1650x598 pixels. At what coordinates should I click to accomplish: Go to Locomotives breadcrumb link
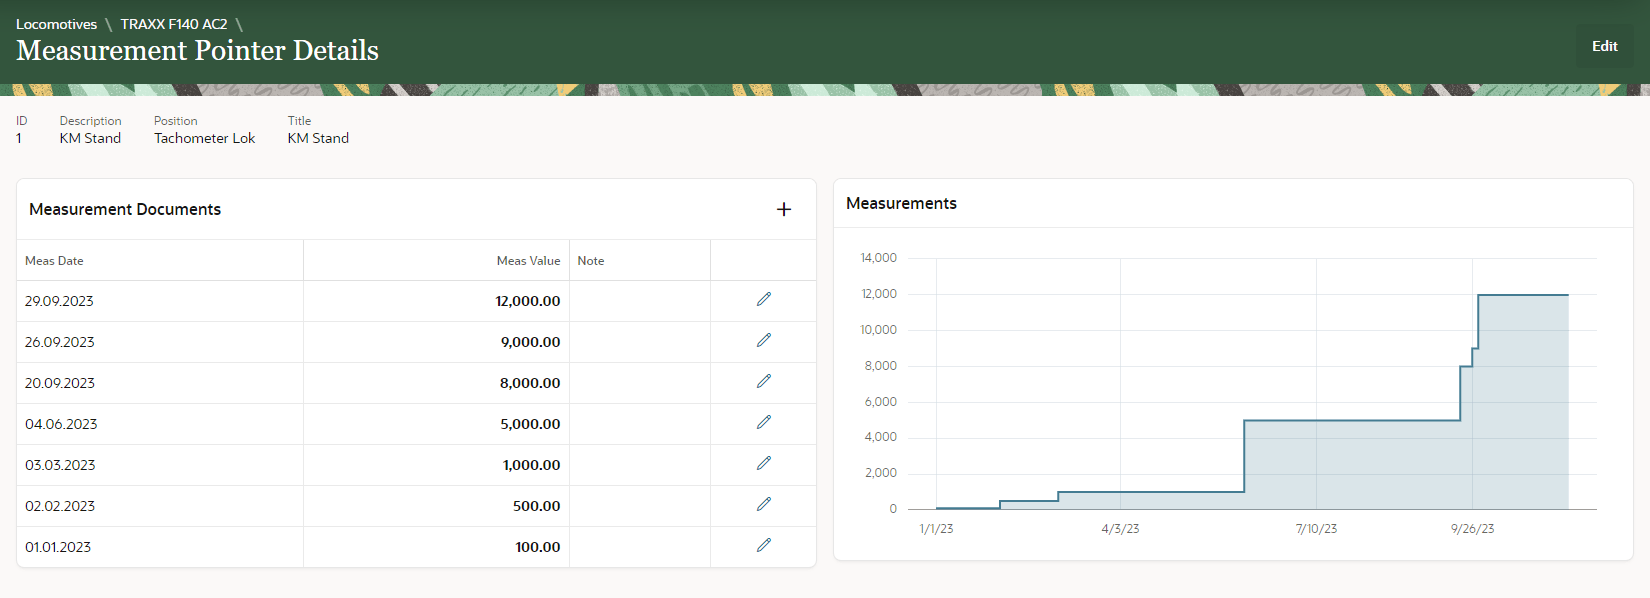pos(56,24)
